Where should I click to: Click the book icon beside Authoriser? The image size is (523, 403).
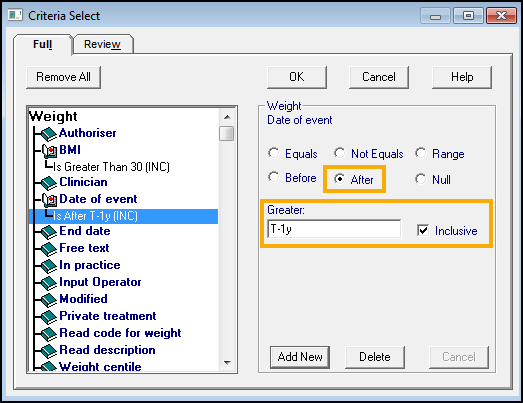coord(49,134)
